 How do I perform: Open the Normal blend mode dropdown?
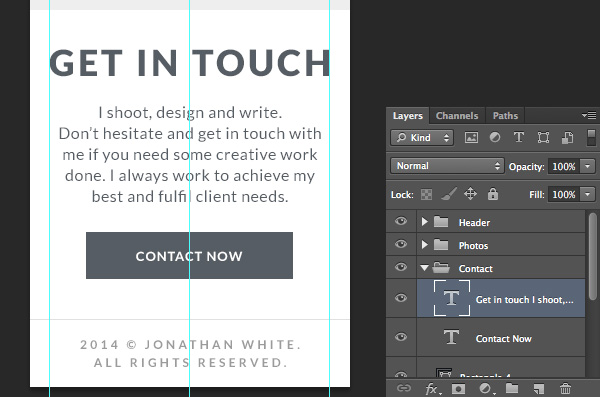(x=447, y=166)
